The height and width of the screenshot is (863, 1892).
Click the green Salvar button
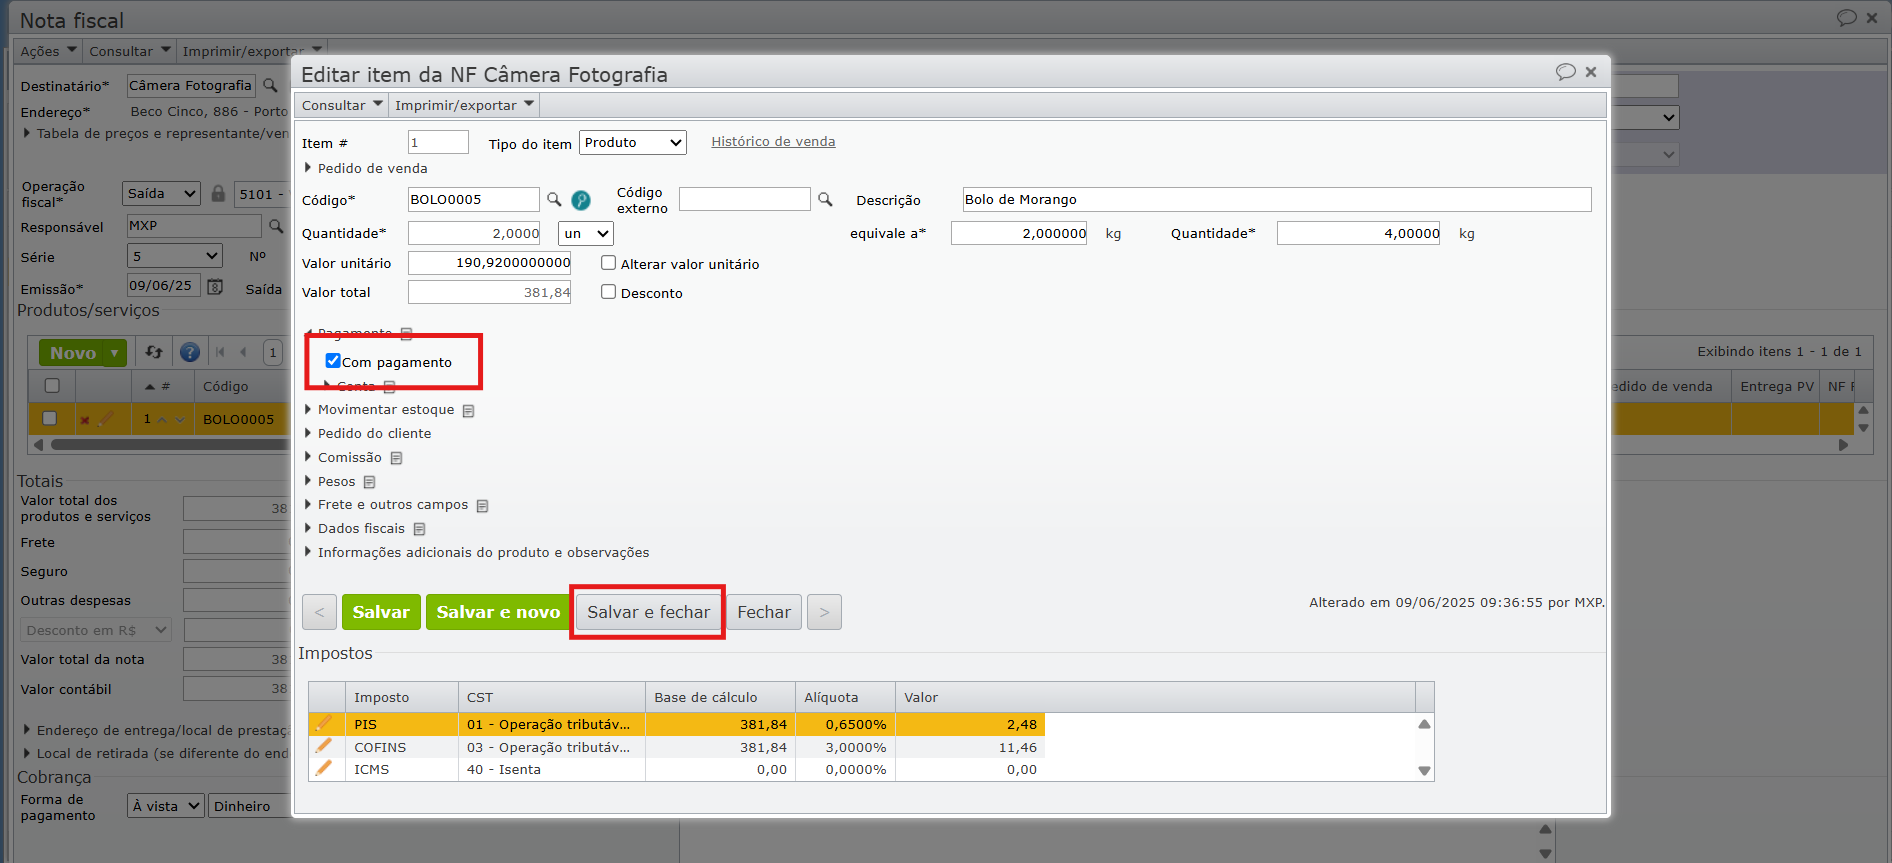[381, 612]
